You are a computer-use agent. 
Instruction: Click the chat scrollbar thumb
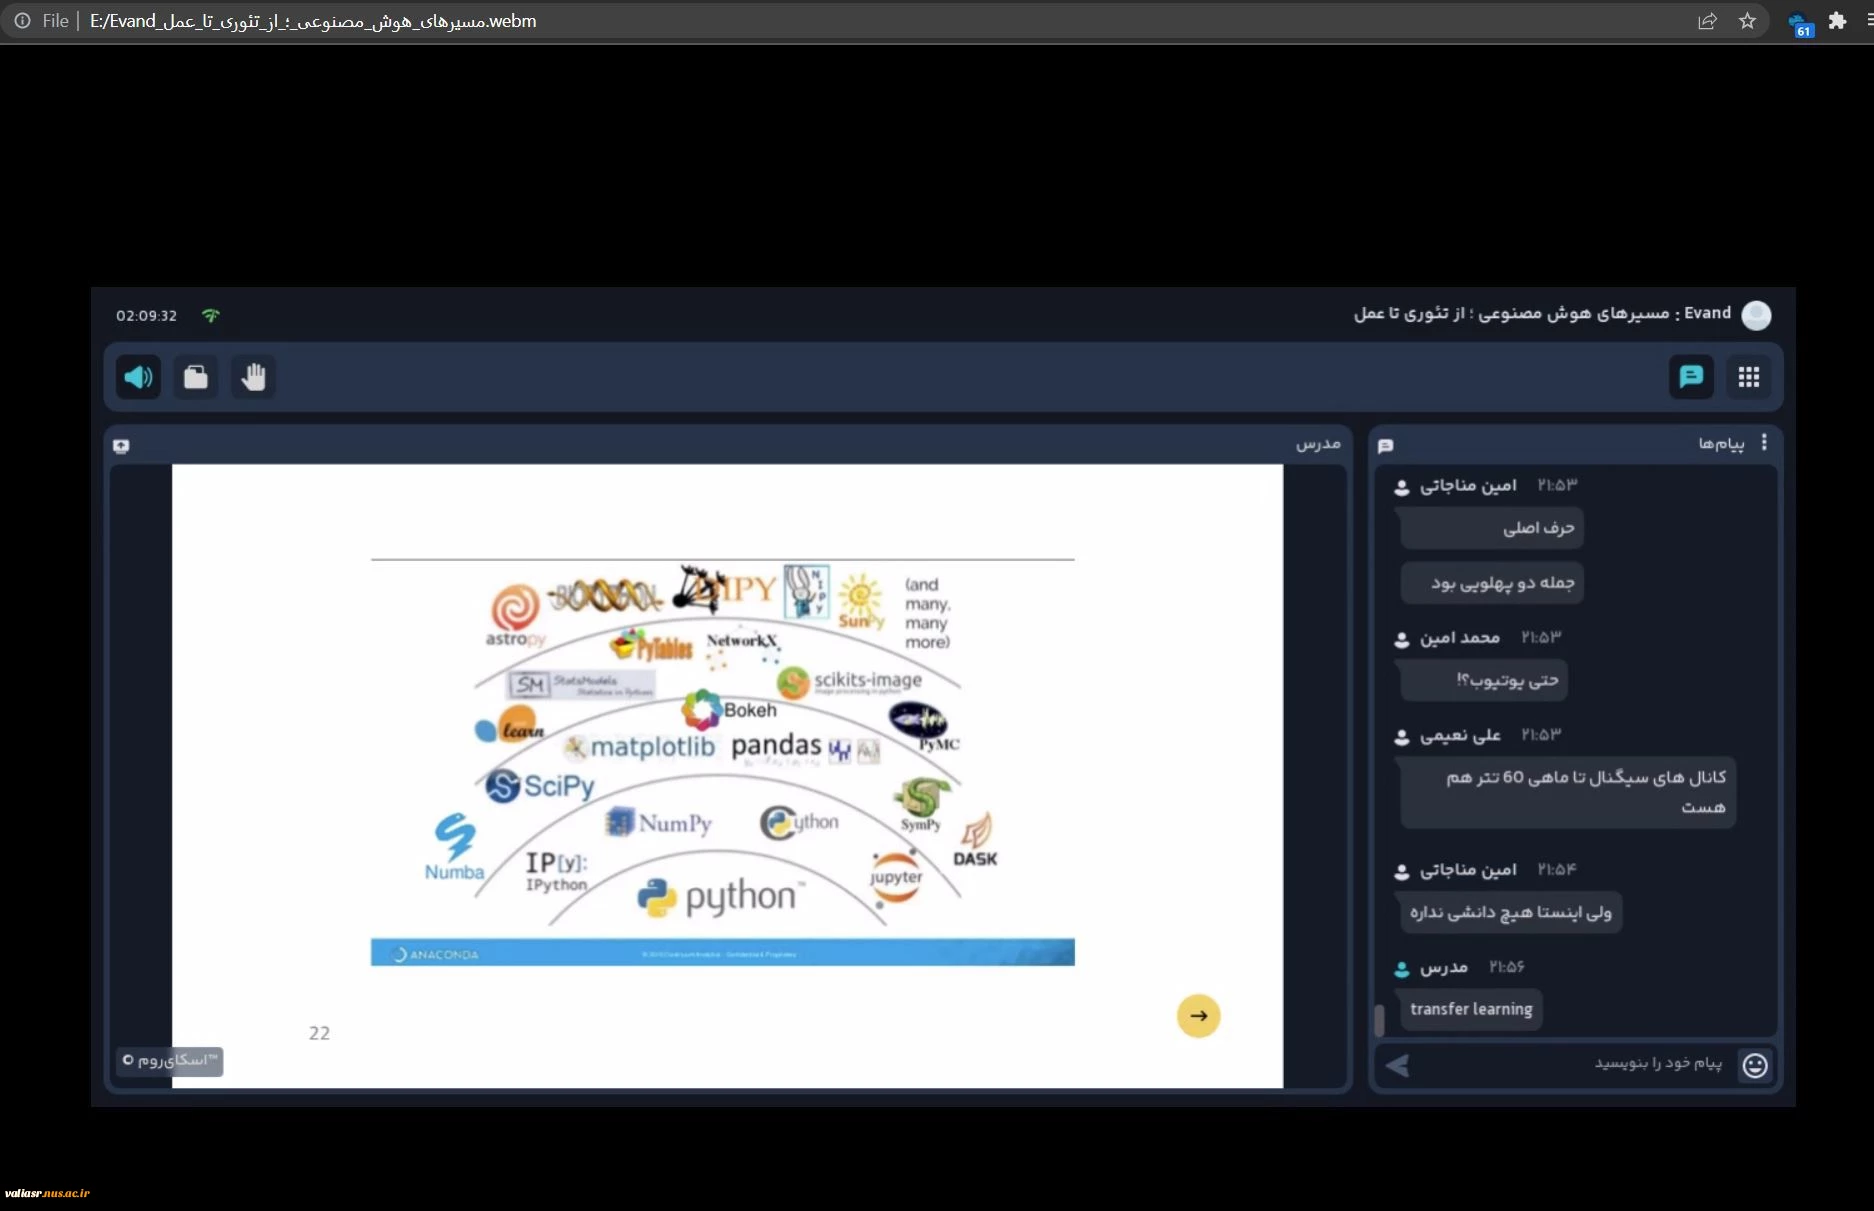1380,1020
